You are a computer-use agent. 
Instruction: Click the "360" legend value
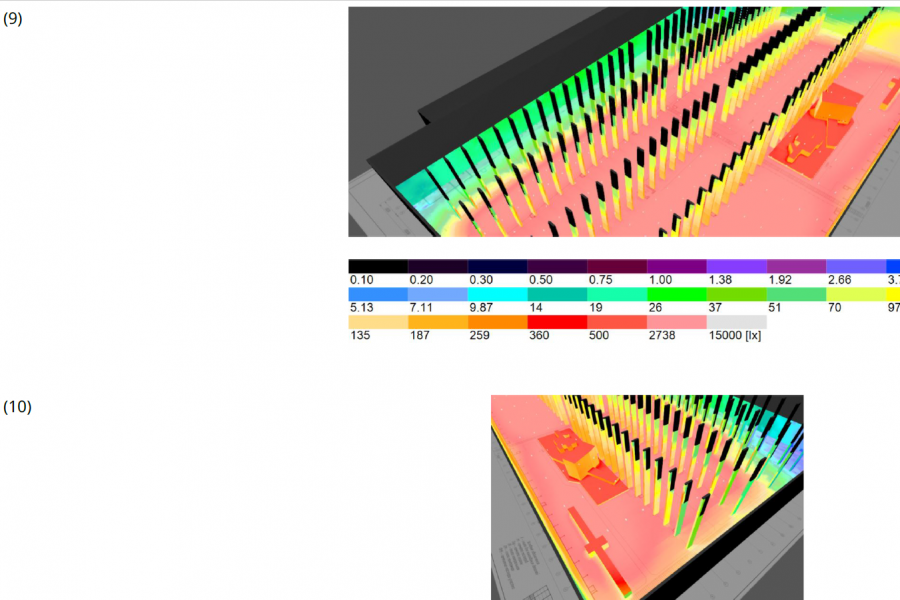(539, 335)
